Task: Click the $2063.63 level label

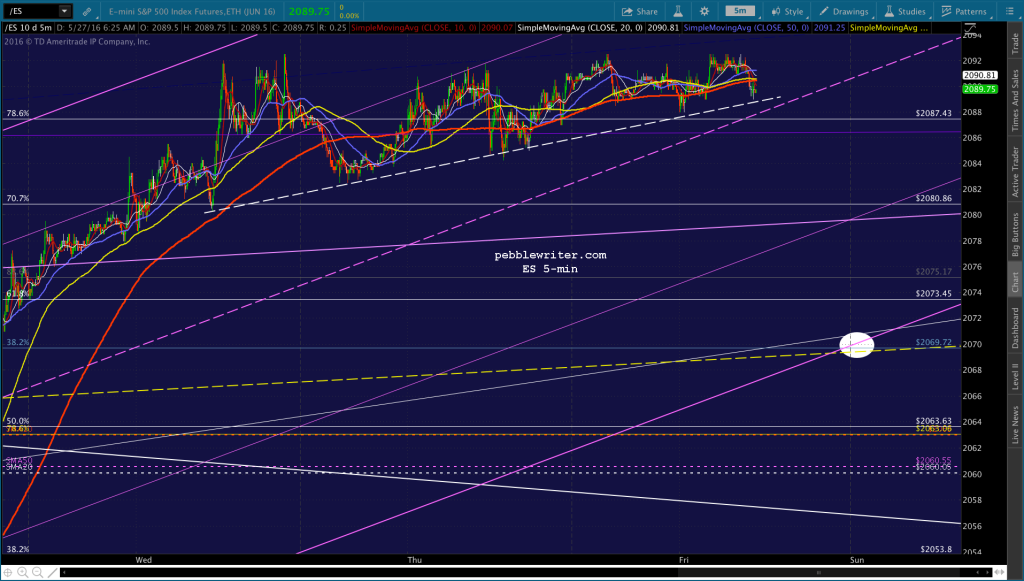Action: pyautogui.click(x=933, y=421)
